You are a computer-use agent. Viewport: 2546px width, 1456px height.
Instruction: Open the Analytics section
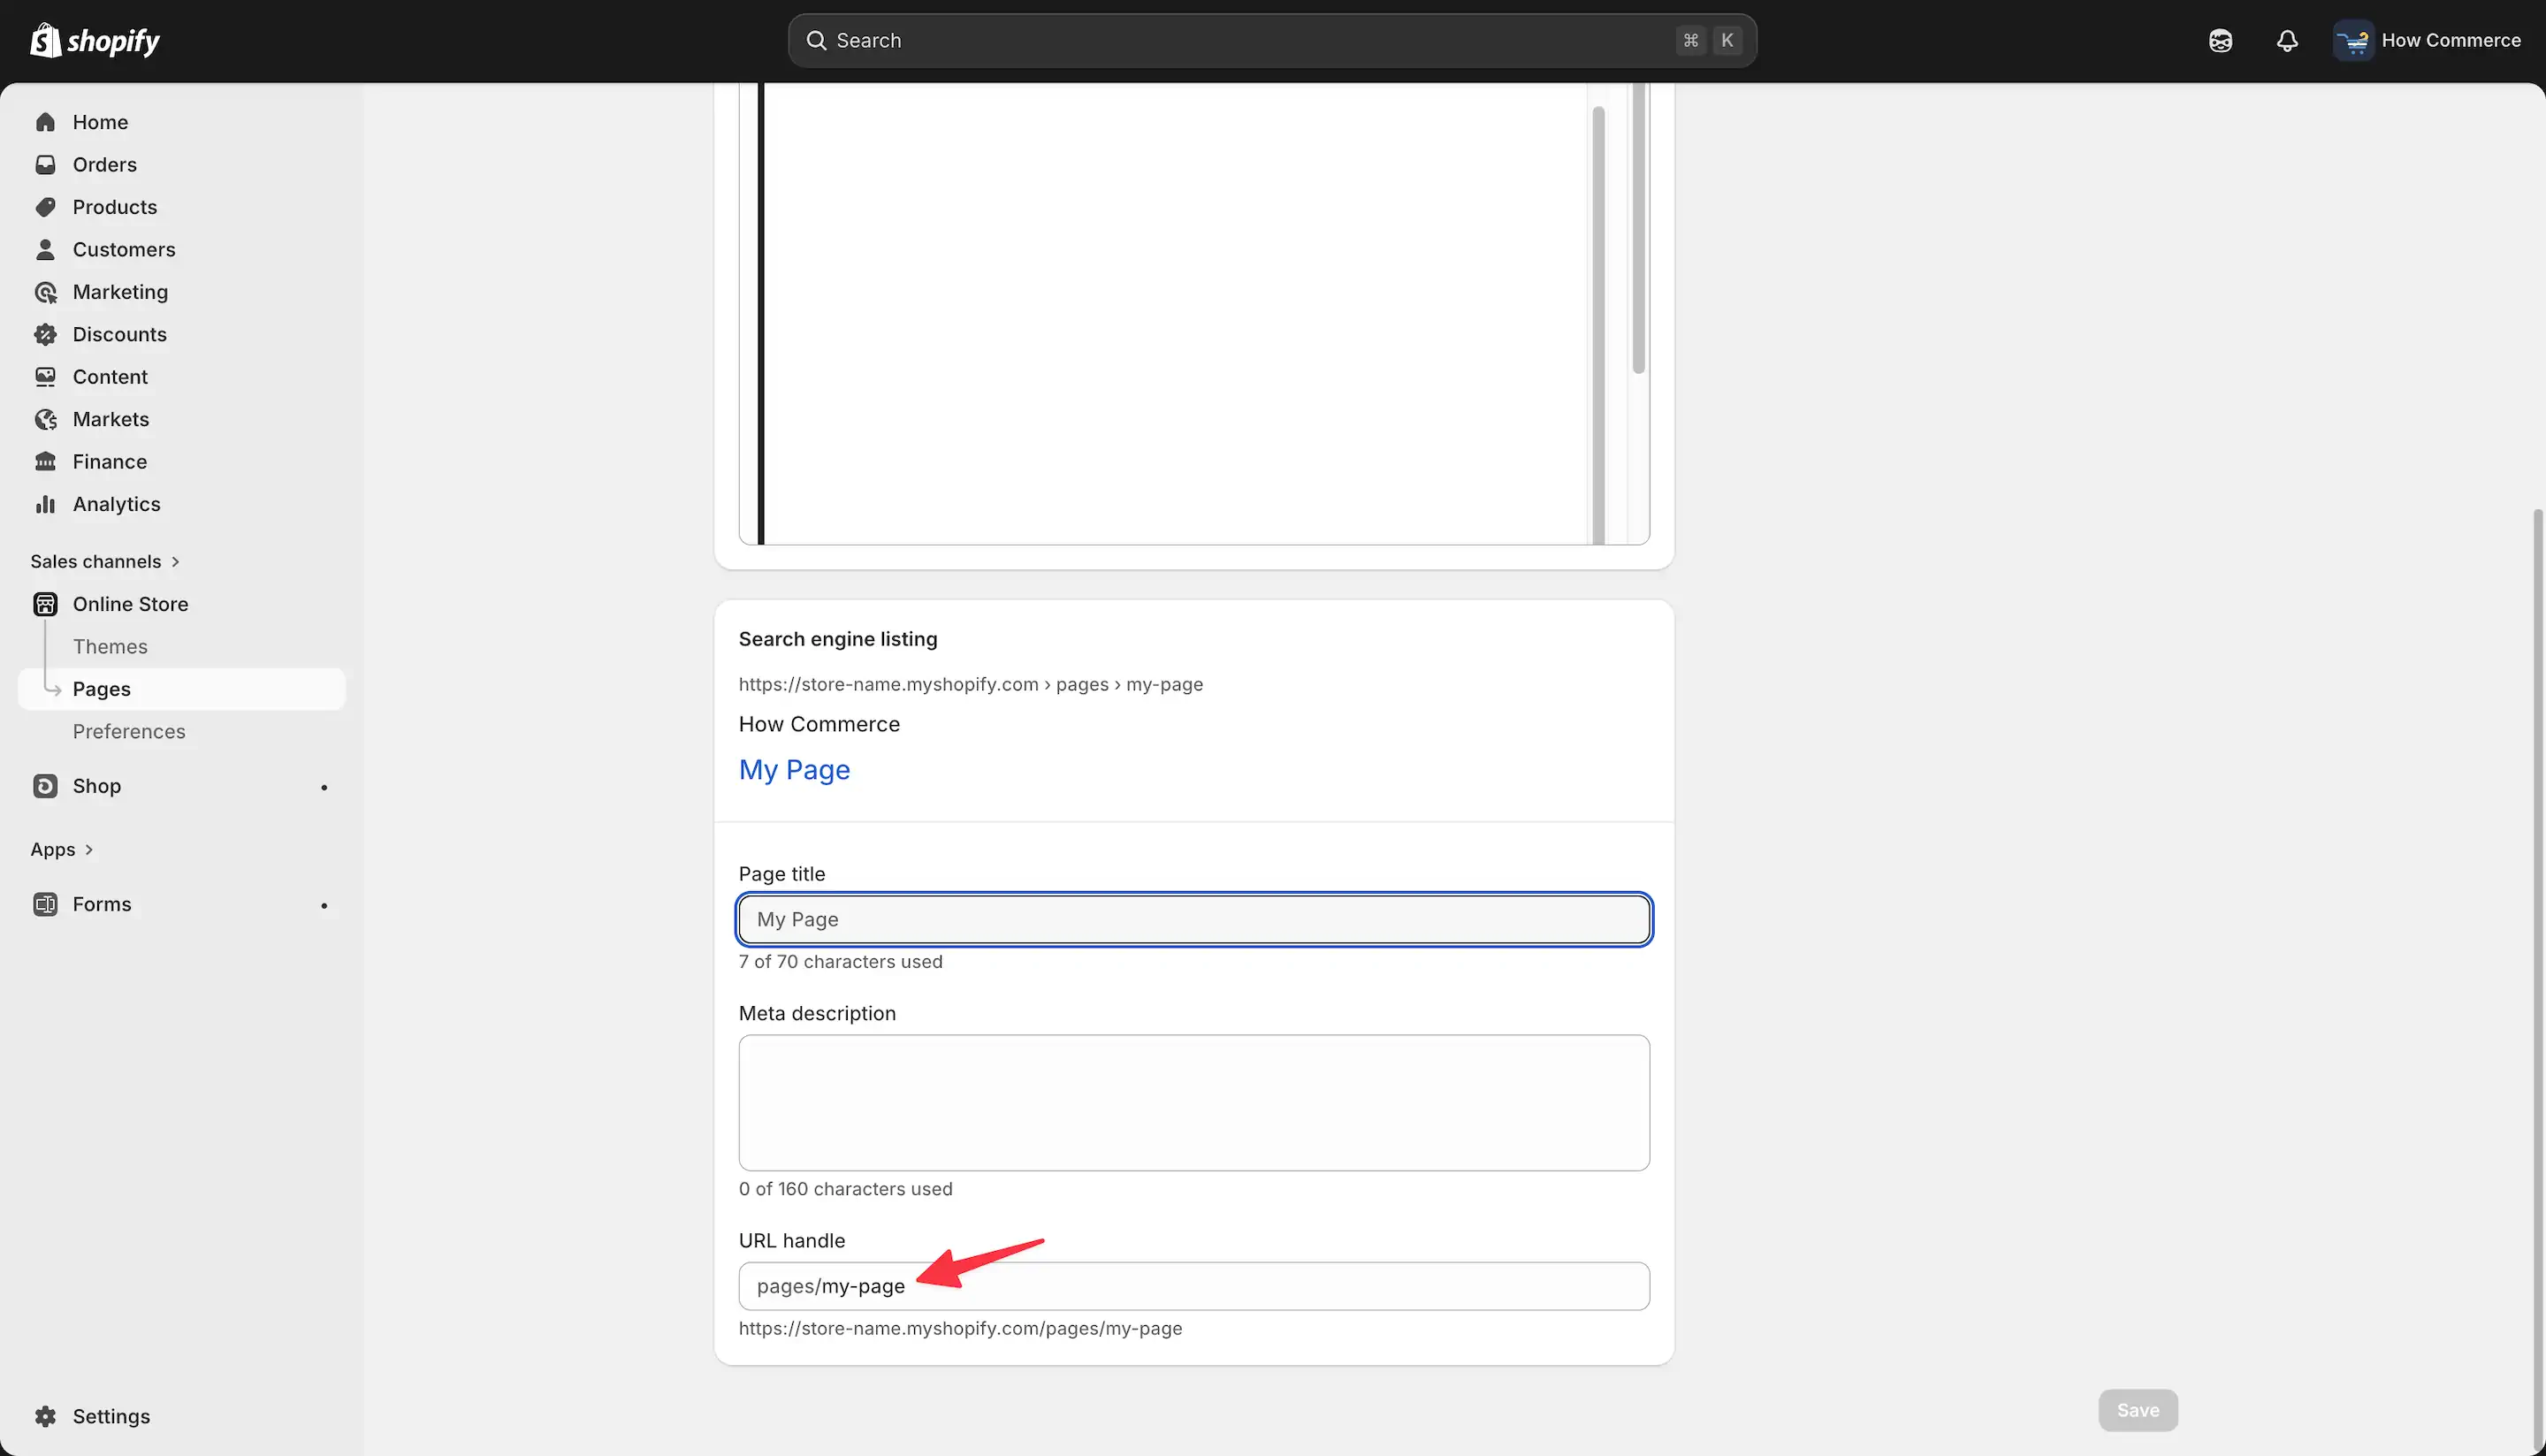(x=182, y=504)
